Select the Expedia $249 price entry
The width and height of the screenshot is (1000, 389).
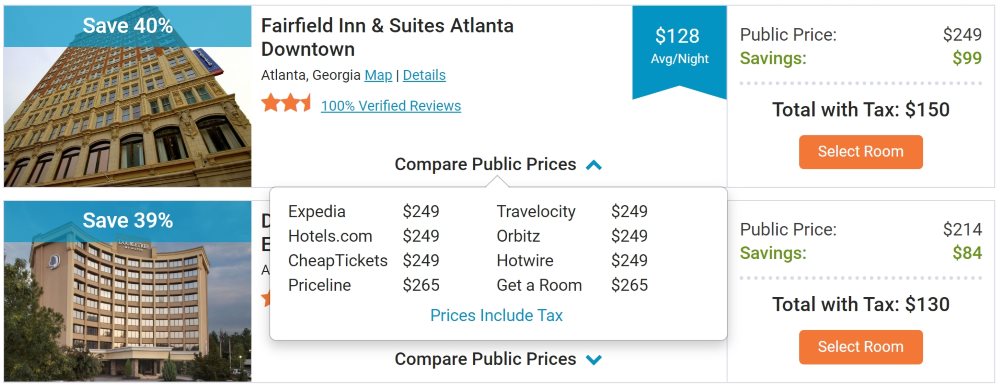pyautogui.click(x=364, y=212)
